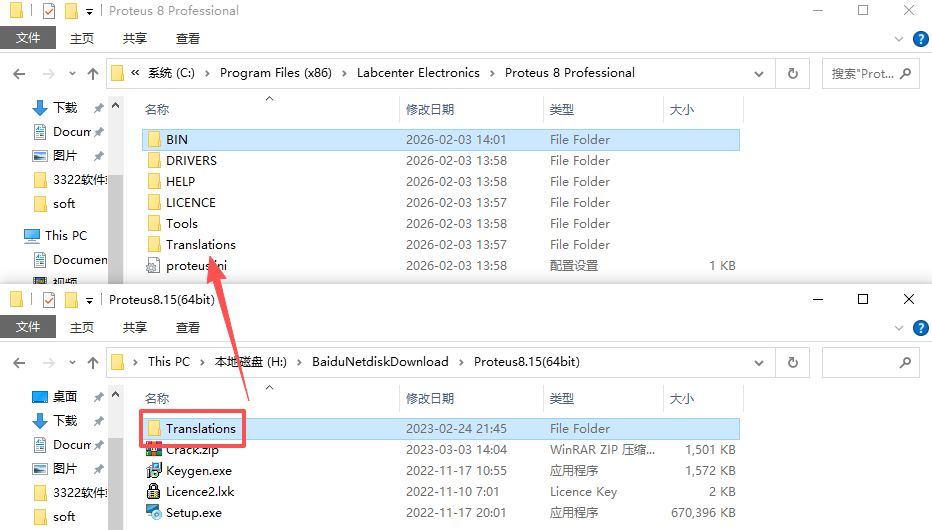932x530 pixels.
Task: Select the Keygen.exe application icon
Action: (154, 471)
